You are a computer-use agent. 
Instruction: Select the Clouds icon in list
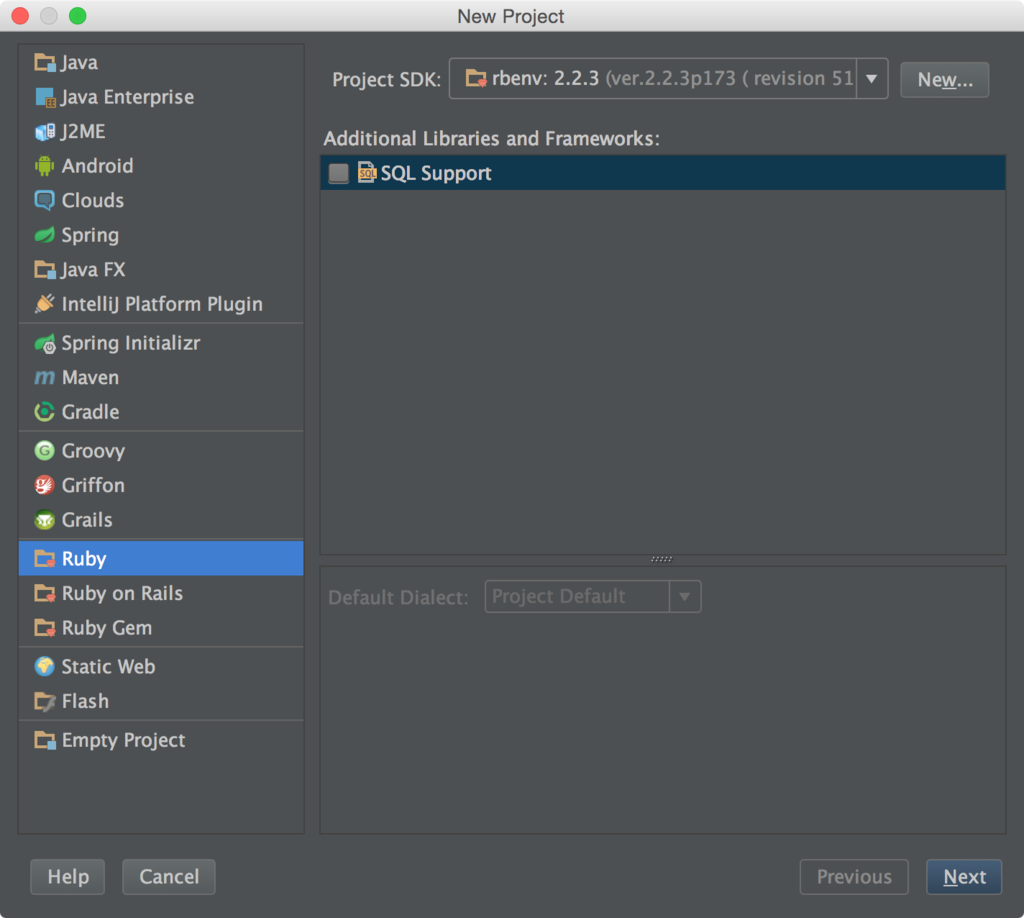pyautogui.click(x=44, y=200)
